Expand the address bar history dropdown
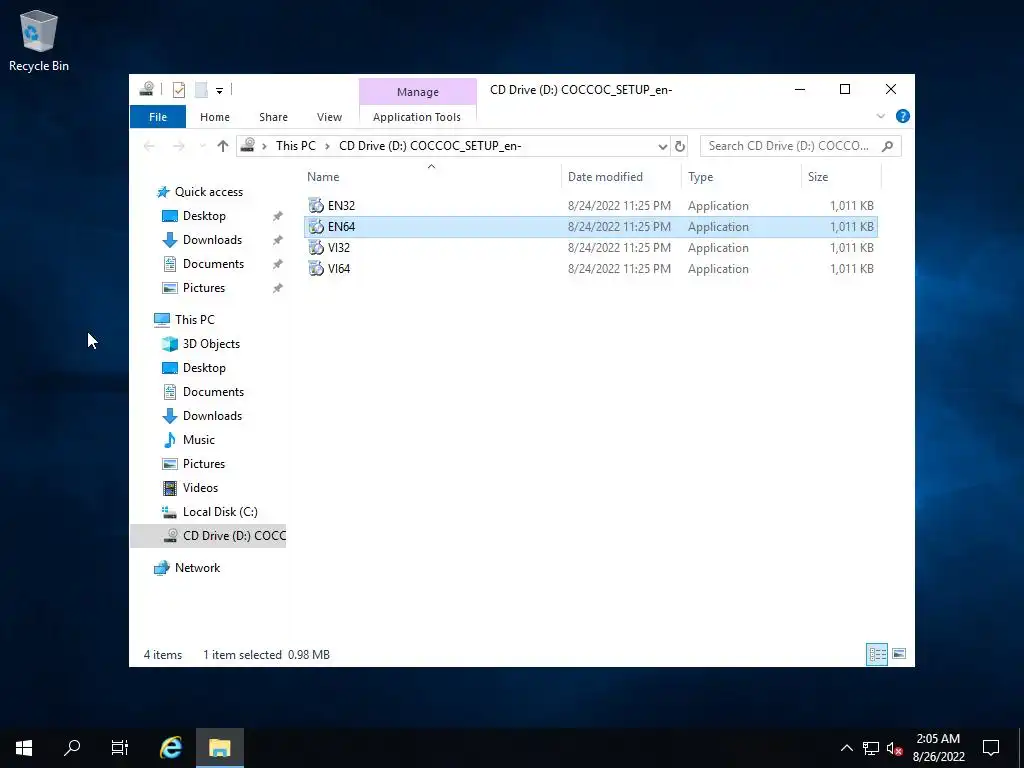This screenshot has height=768, width=1024. click(662, 146)
